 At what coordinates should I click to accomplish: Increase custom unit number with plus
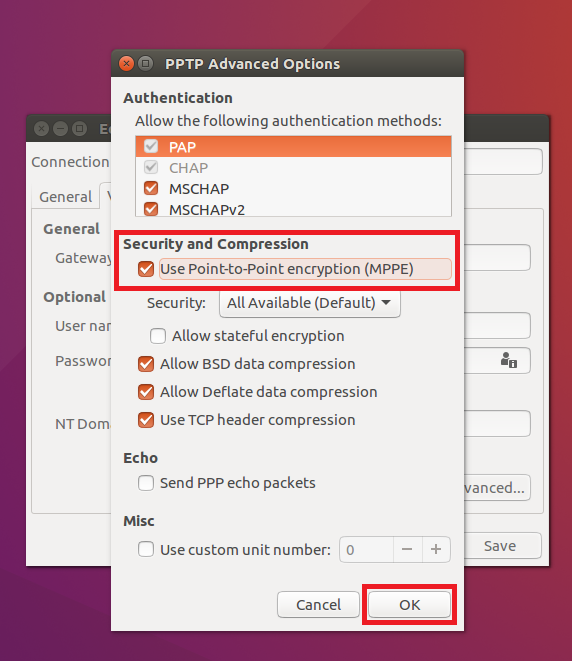pyautogui.click(x=436, y=549)
